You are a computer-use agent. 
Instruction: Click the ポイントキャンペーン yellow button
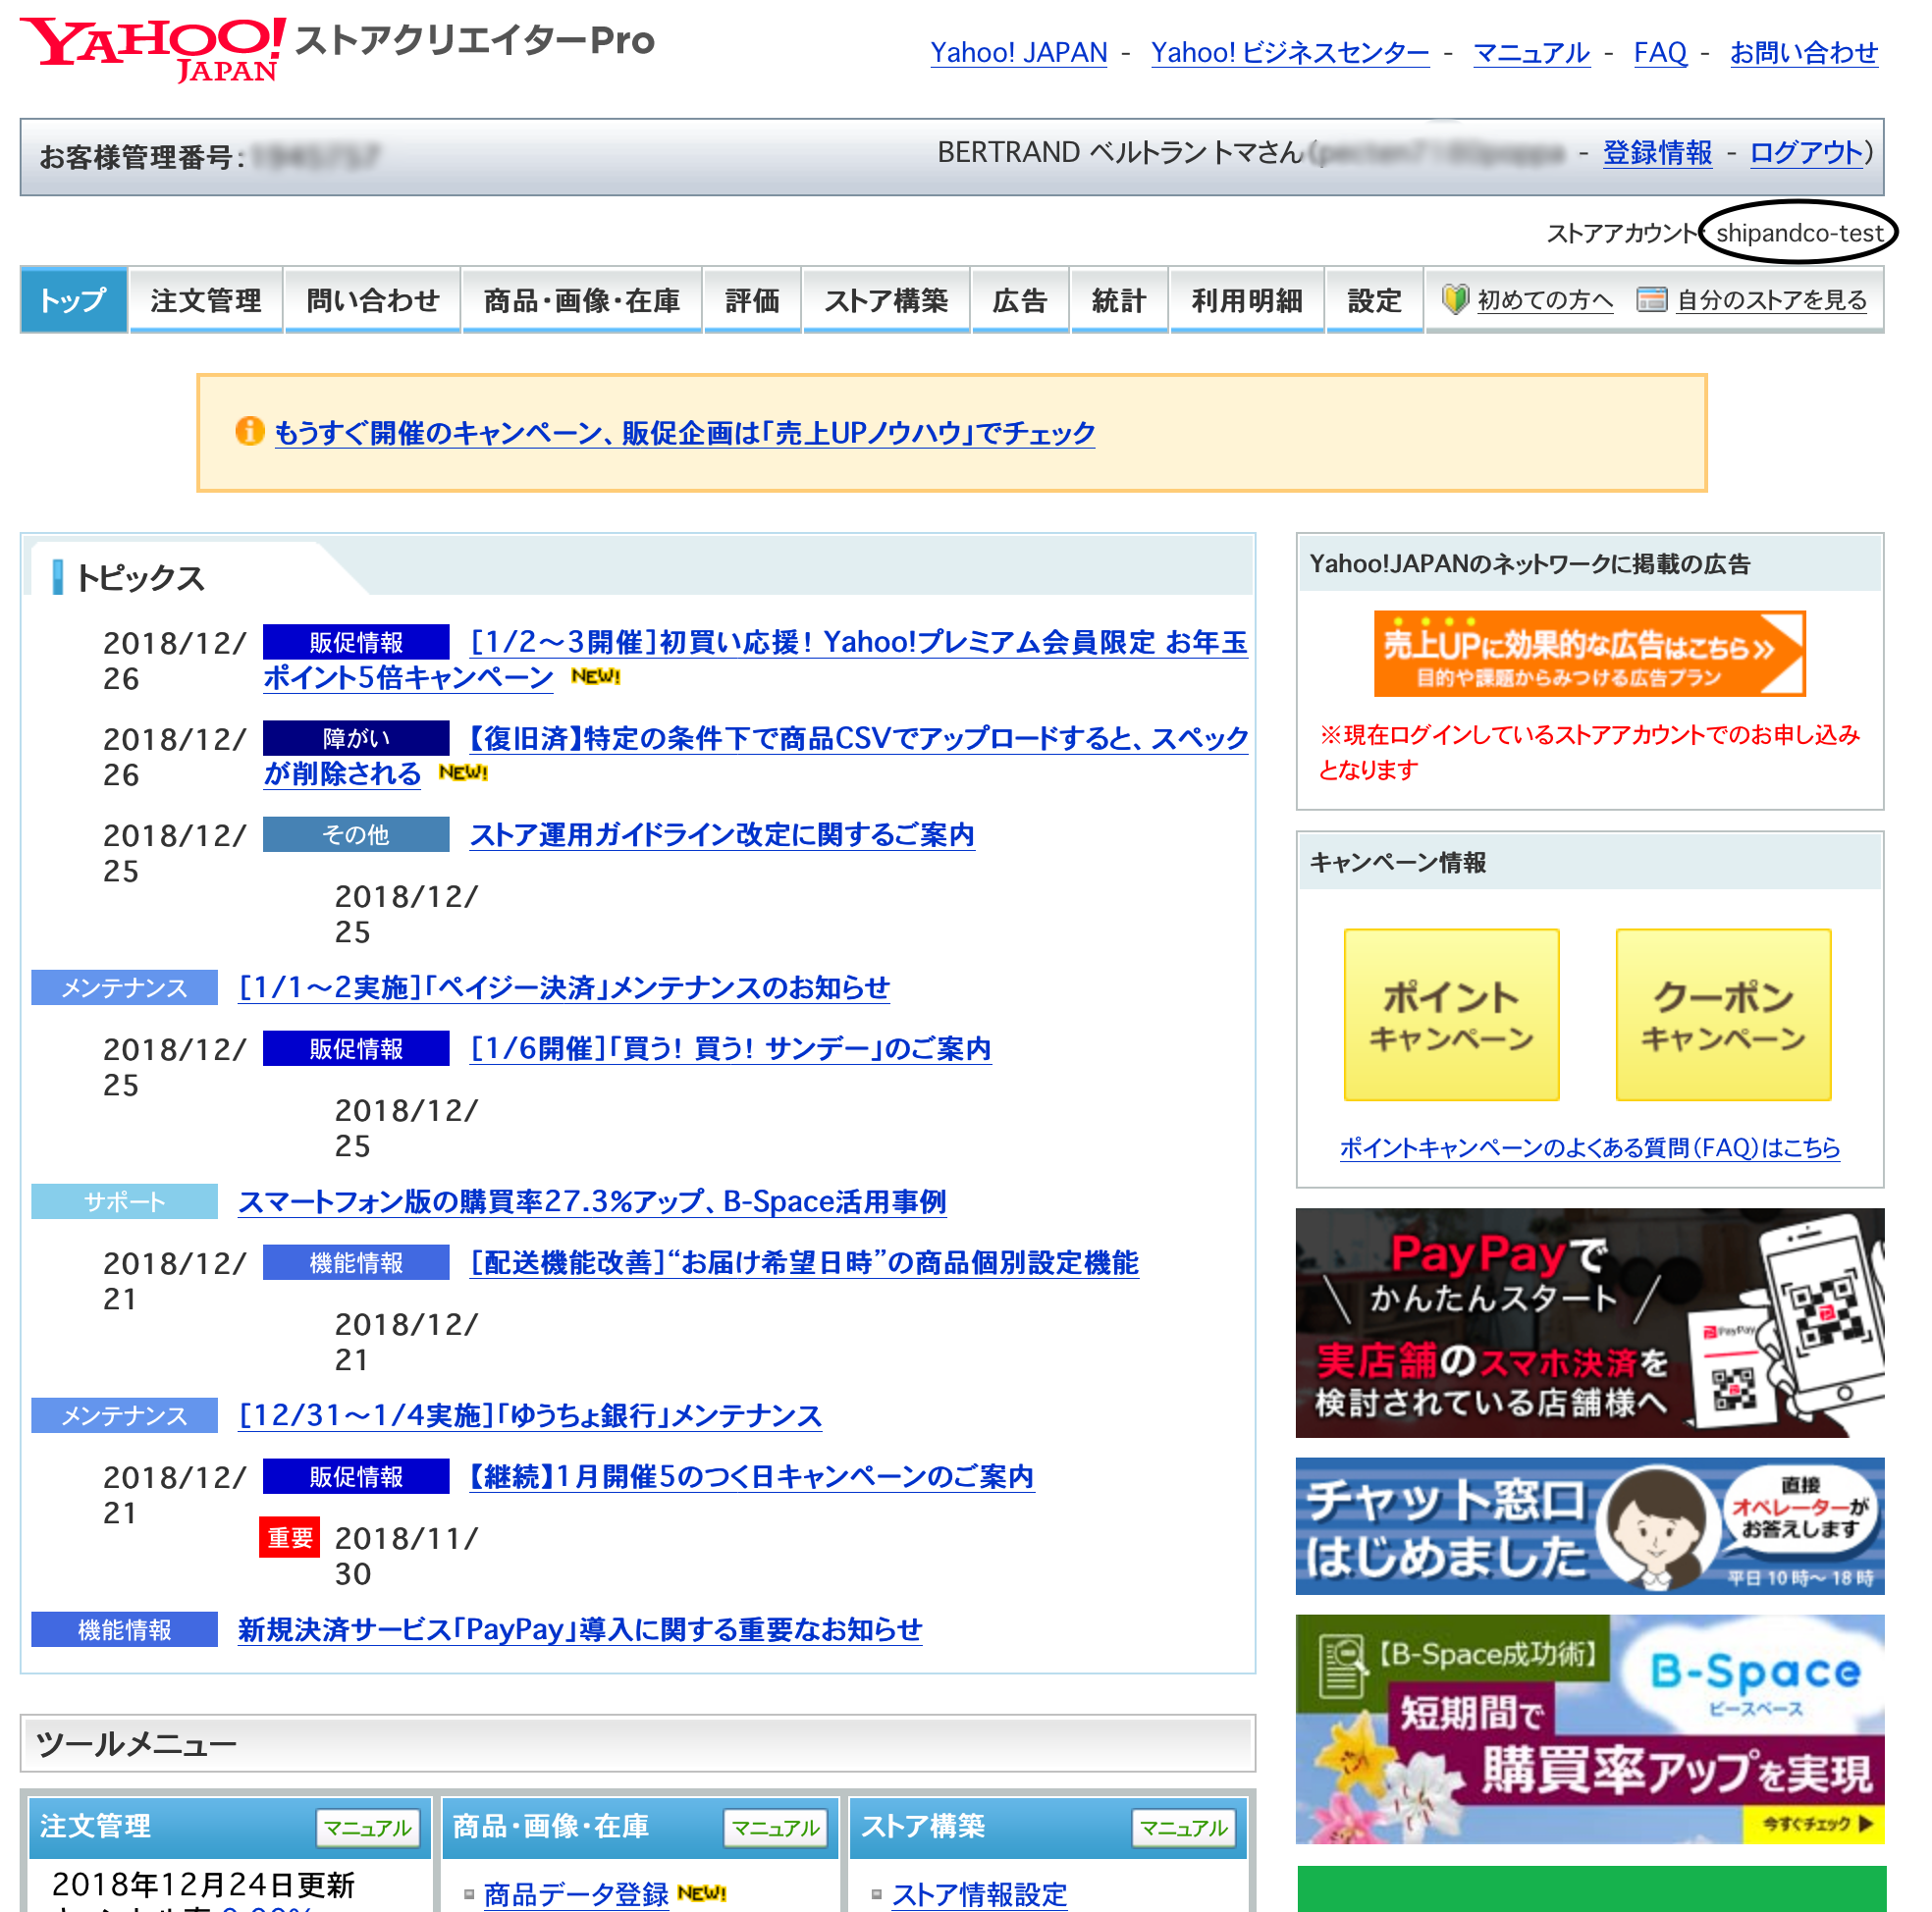point(1452,1015)
